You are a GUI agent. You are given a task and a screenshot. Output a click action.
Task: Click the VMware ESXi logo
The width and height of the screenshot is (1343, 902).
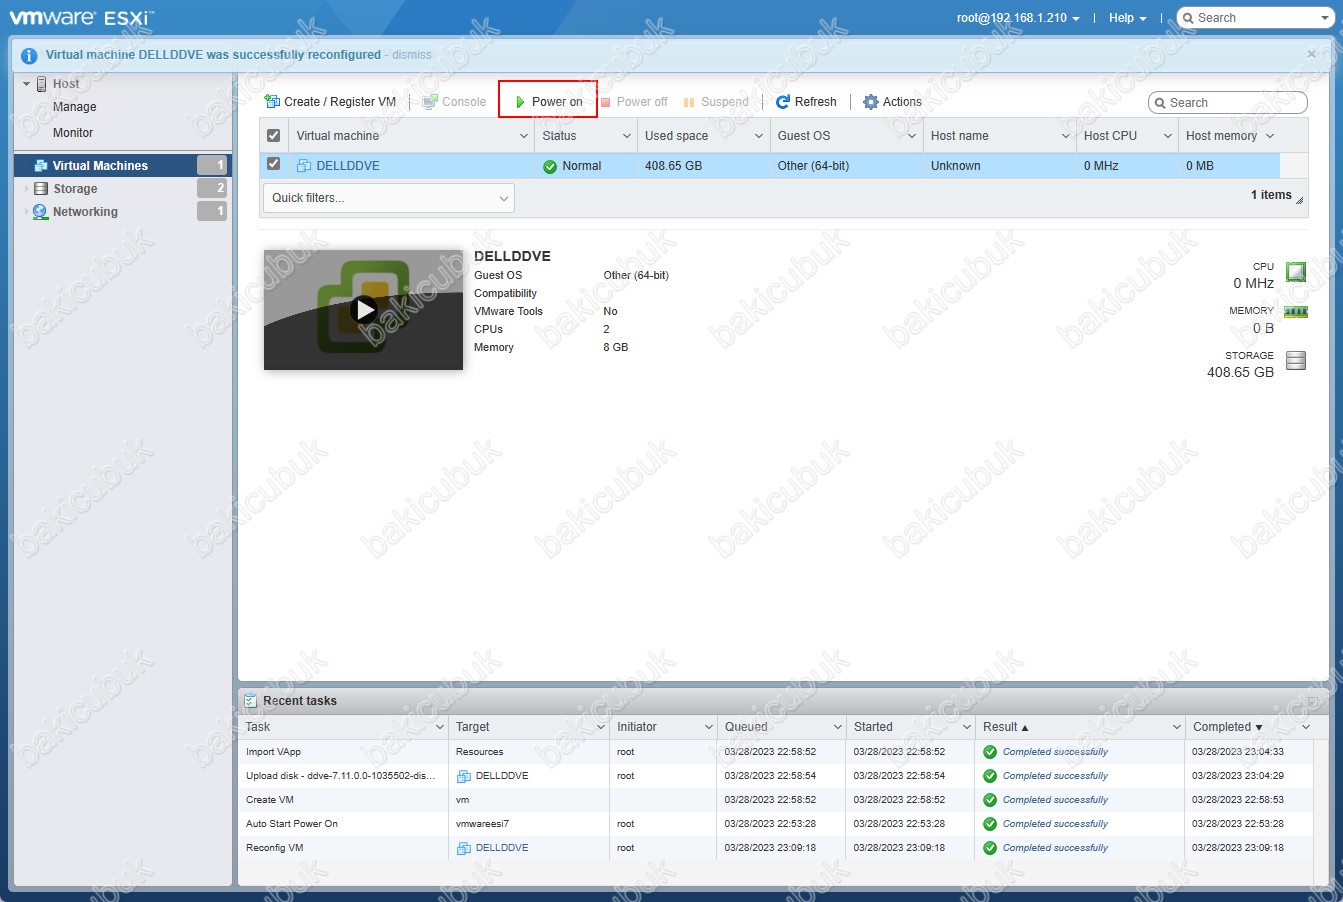click(81, 17)
